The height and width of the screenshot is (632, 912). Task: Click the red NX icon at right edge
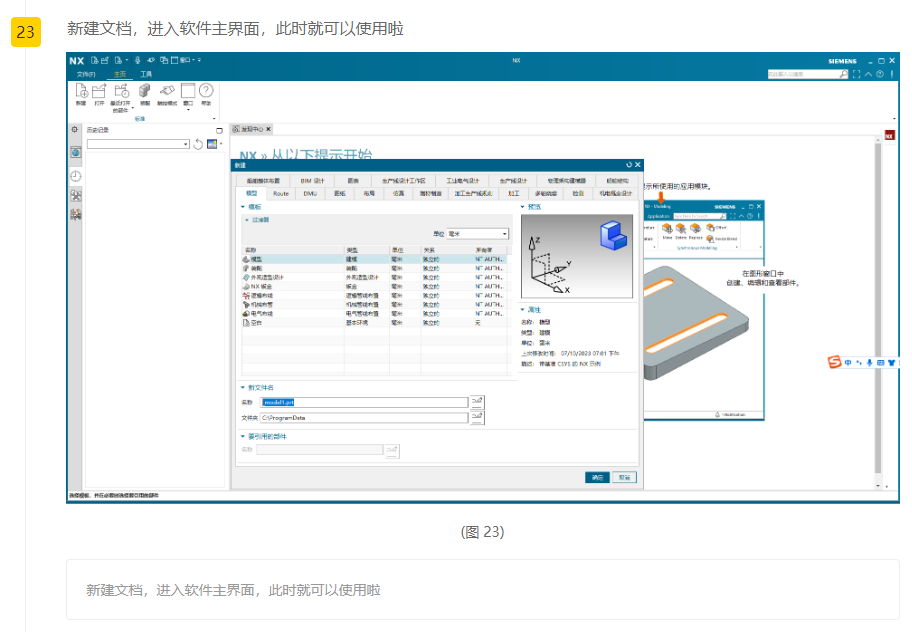point(889,135)
